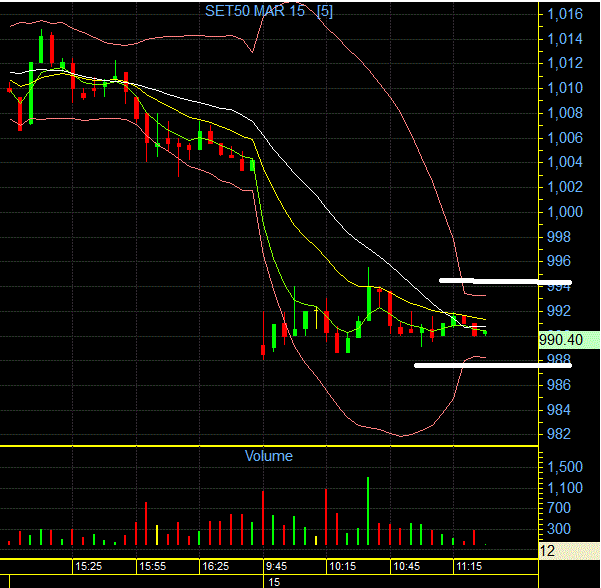The width and height of the screenshot is (601, 588).
Task: Select the 15:25 time axis label
Action: (89, 566)
